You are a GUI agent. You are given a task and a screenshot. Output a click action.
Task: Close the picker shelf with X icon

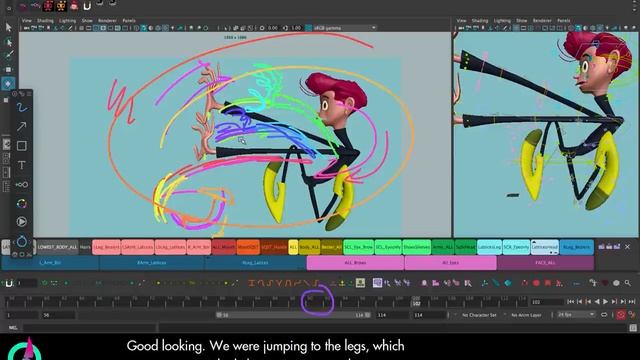coord(627,247)
